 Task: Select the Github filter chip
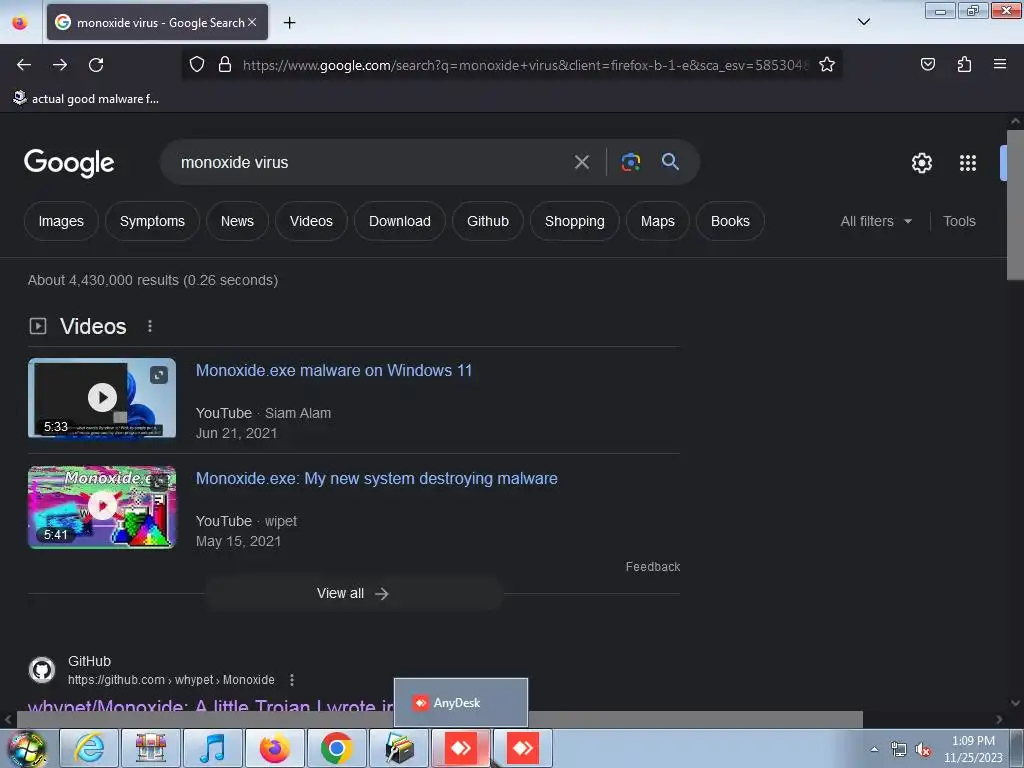coord(488,221)
